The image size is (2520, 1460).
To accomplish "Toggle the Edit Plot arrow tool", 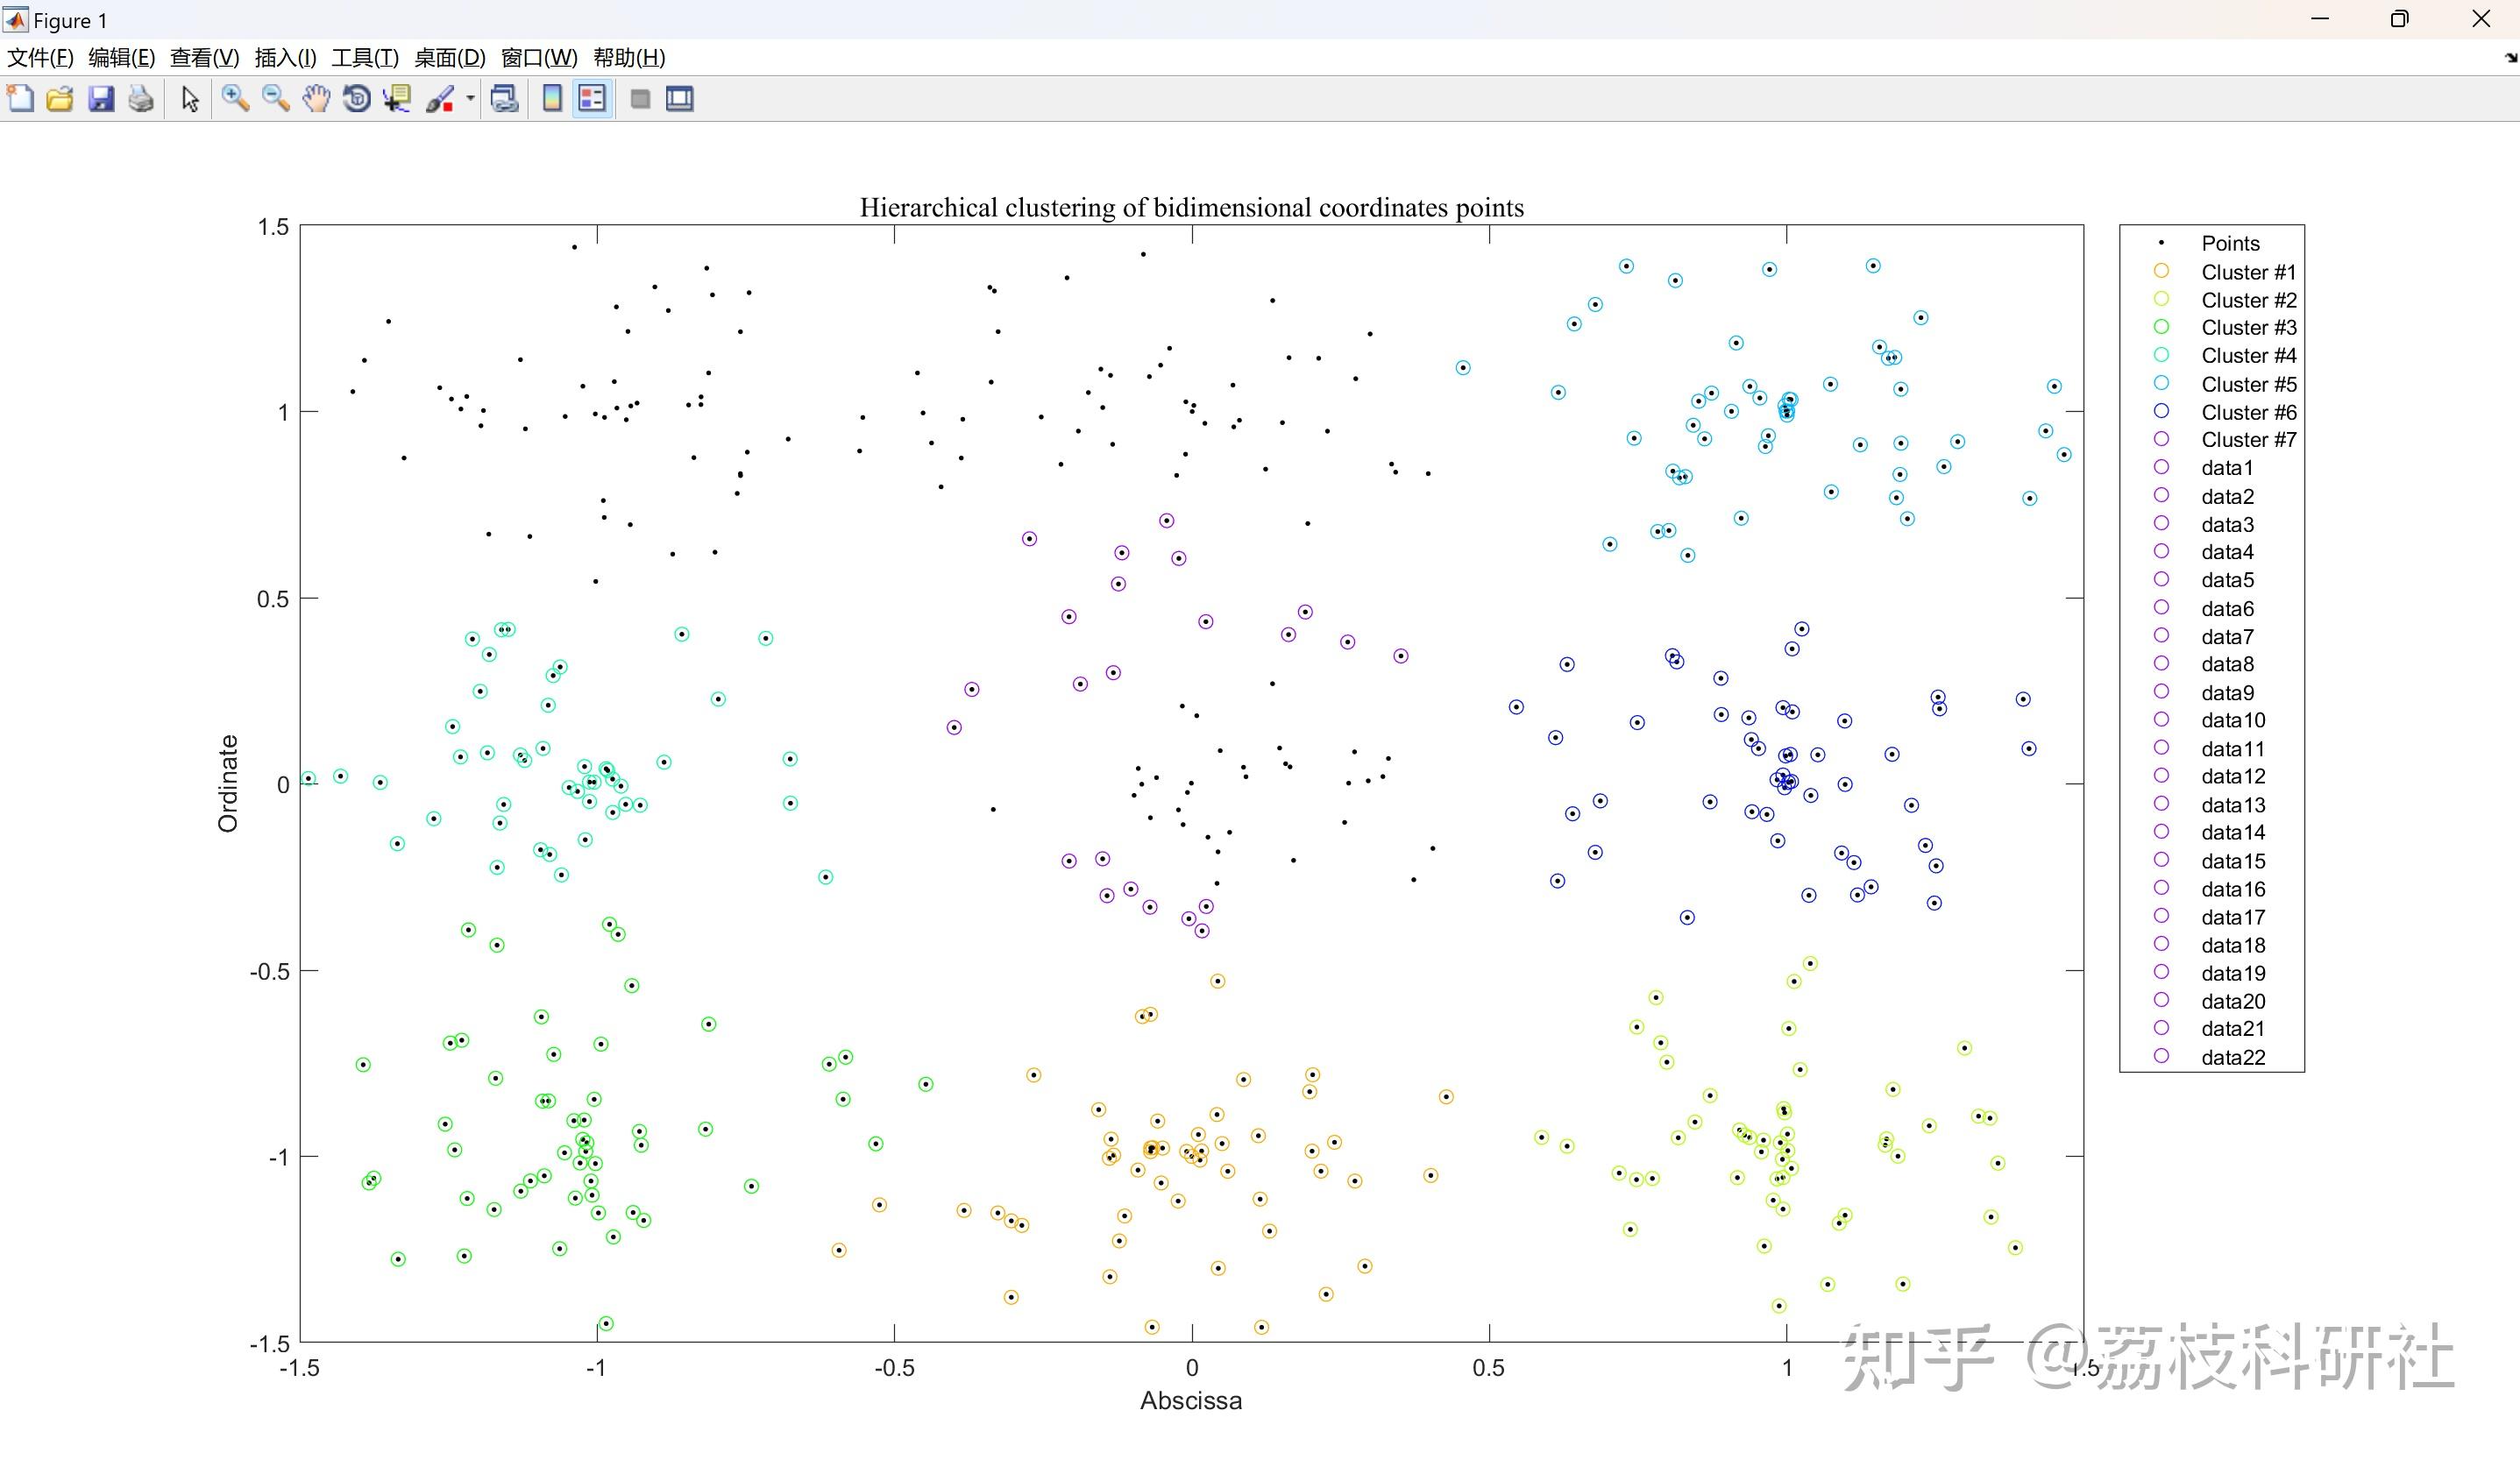I will (190, 99).
